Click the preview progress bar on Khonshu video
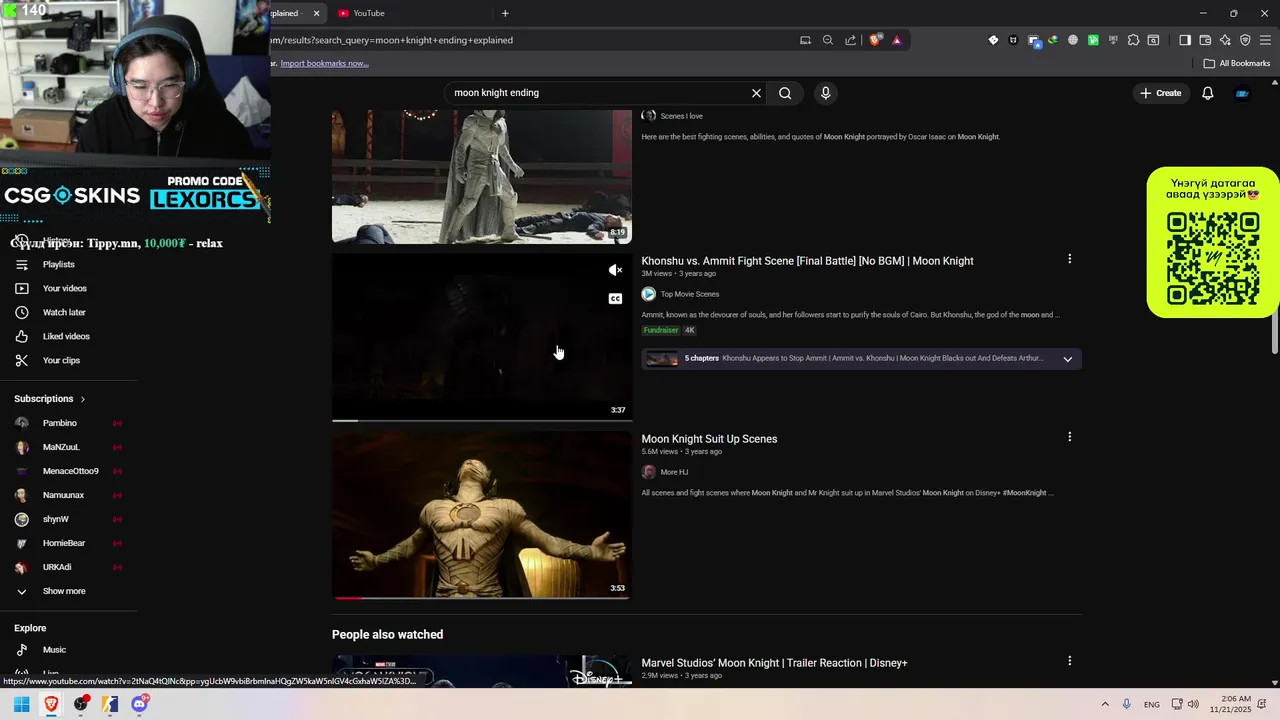 click(x=482, y=420)
